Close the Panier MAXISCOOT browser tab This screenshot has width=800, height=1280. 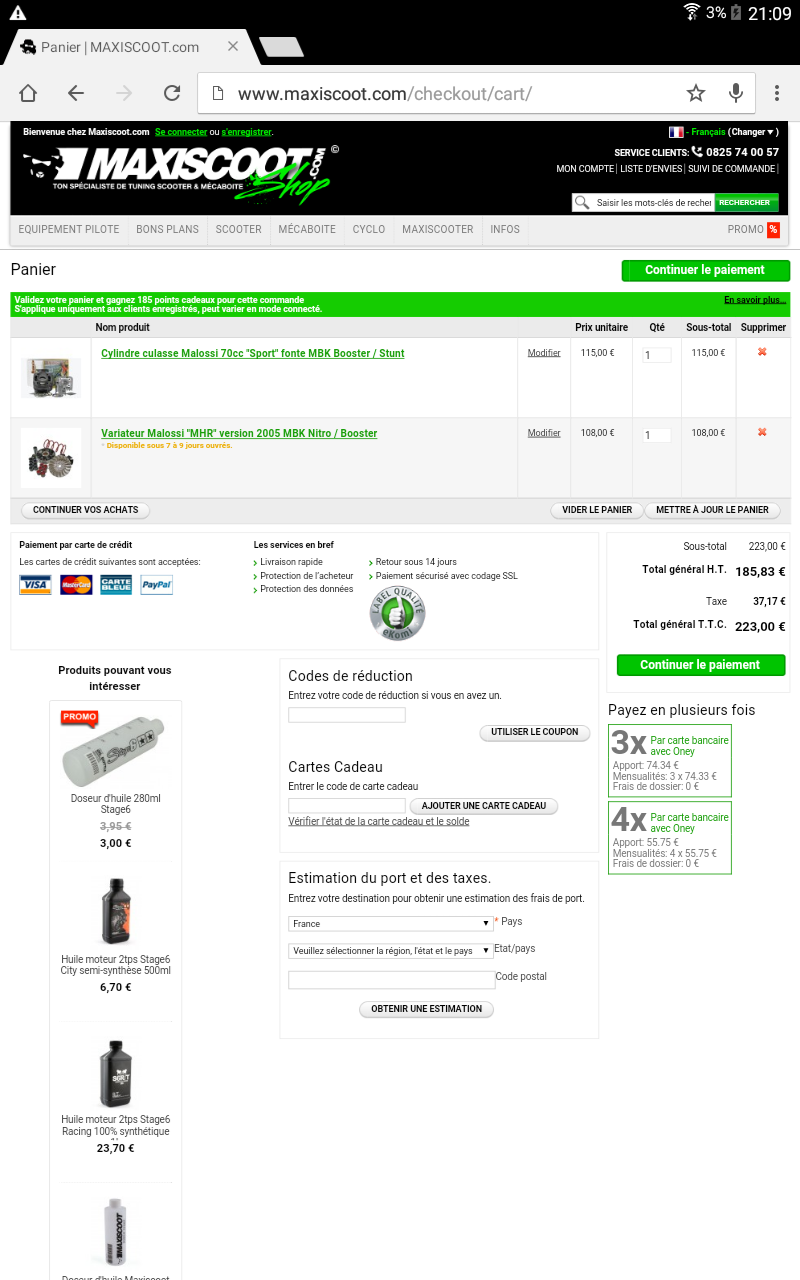point(233,46)
